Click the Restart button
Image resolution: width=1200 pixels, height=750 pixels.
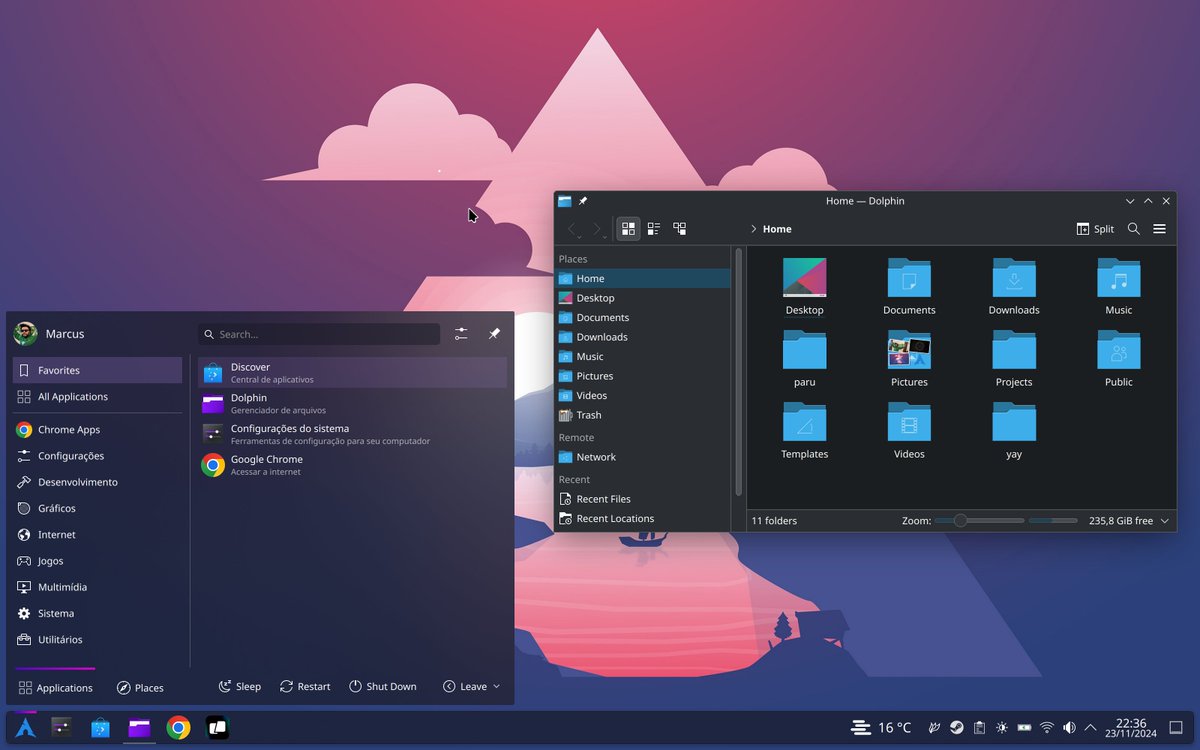tap(305, 687)
